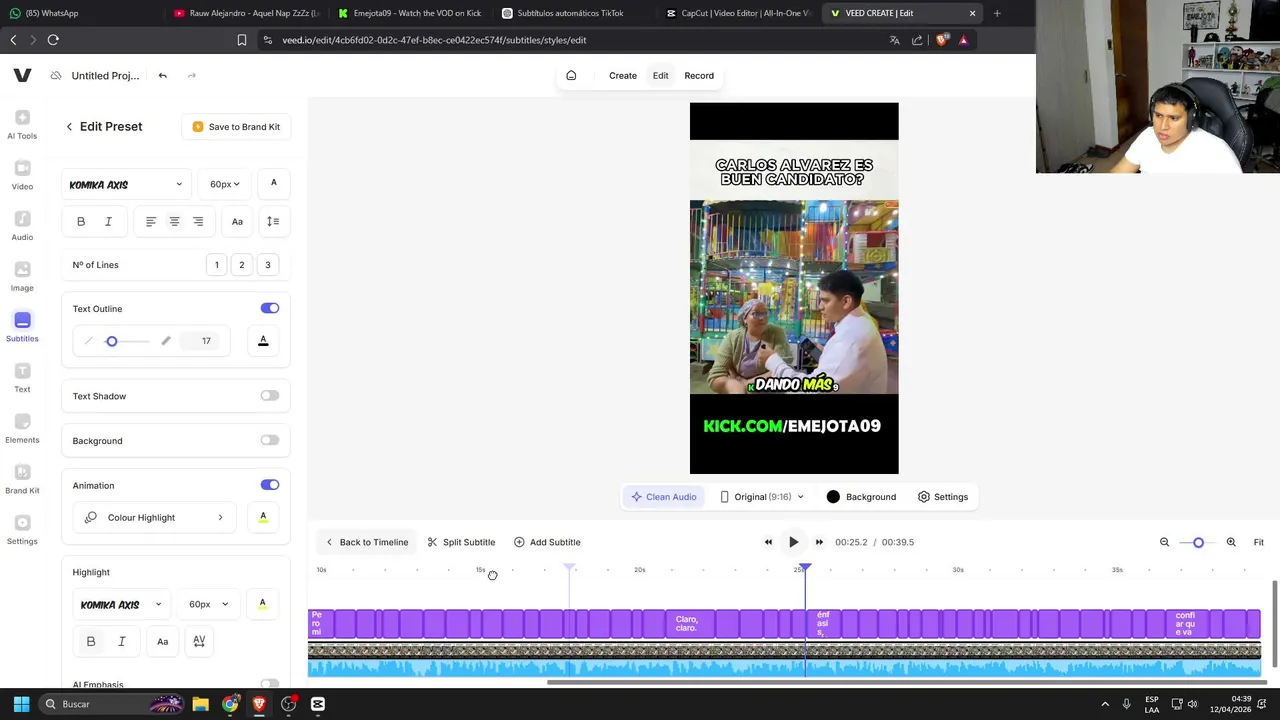Align subtitle text right
This screenshot has height=720, width=1280.
[198, 221]
